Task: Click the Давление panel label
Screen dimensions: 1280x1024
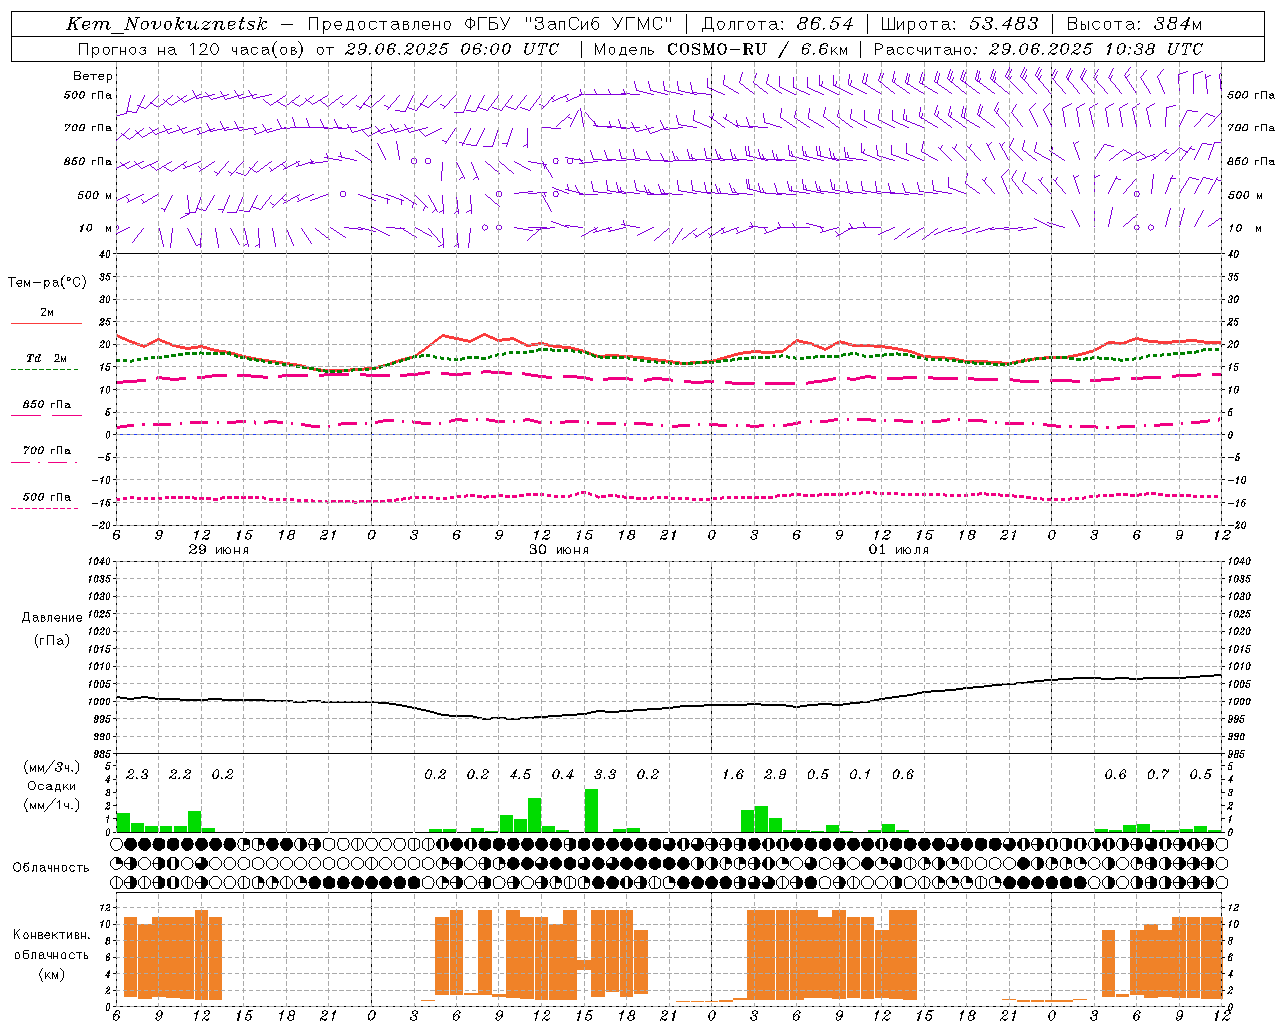Action: [52, 618]
